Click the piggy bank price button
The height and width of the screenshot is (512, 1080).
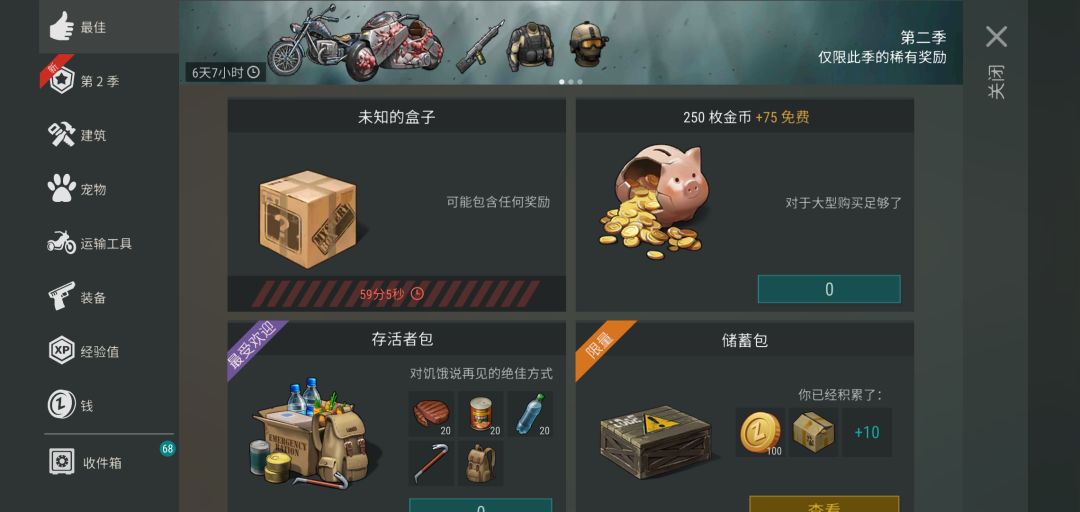pos(829,289)
